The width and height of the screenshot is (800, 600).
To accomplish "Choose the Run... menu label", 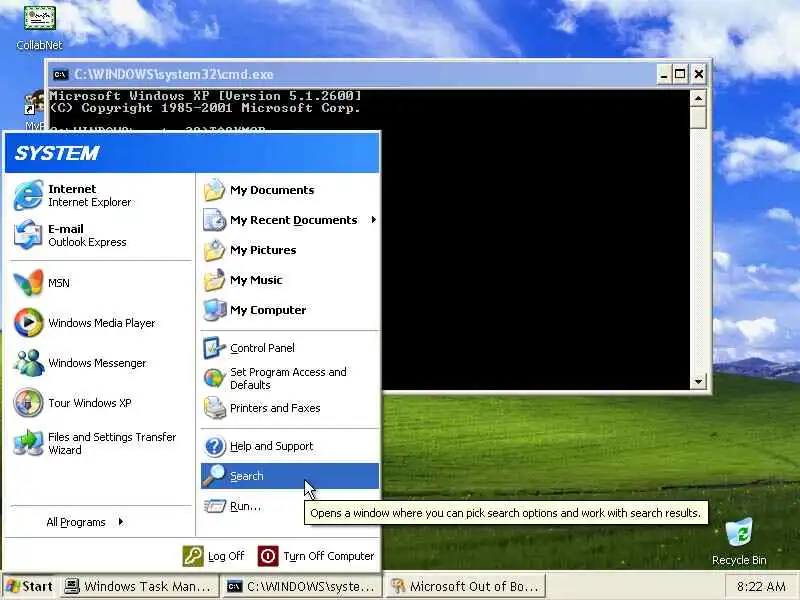I will pyautogui.click(x=245, y=506).
